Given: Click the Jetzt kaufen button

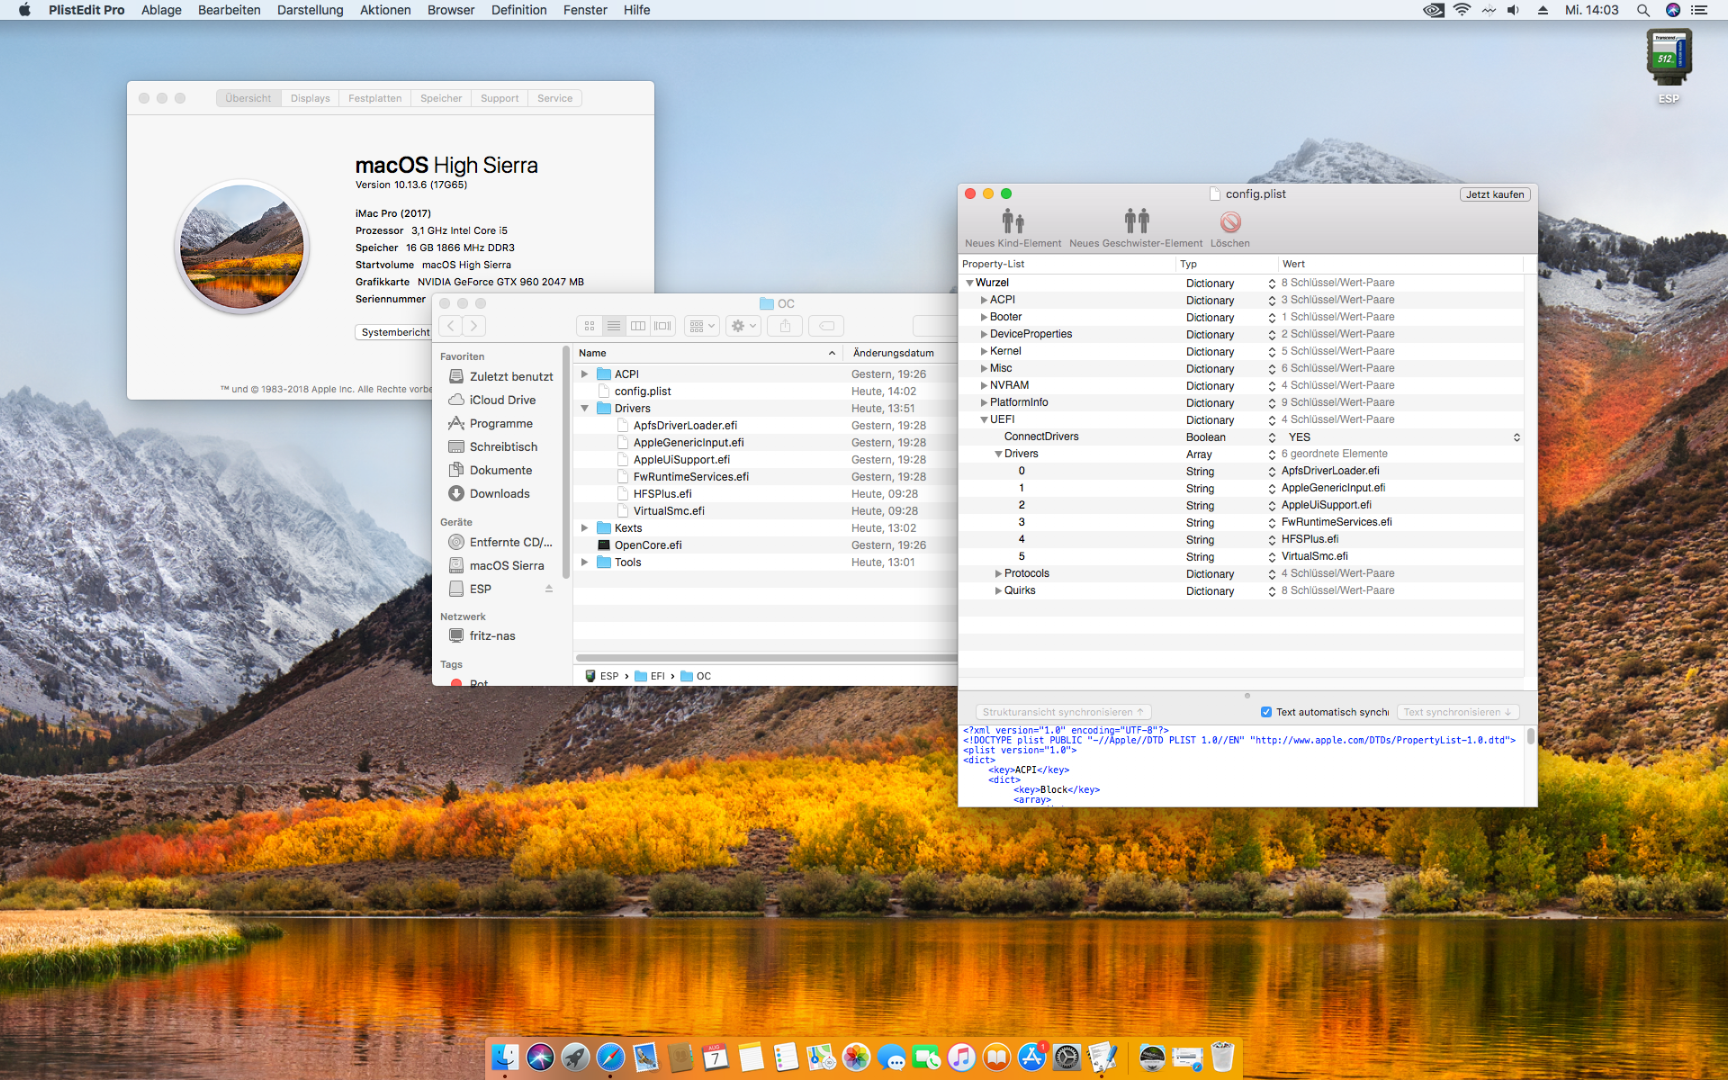Looking at the screenshot, I should click(x=1494, y=195).
